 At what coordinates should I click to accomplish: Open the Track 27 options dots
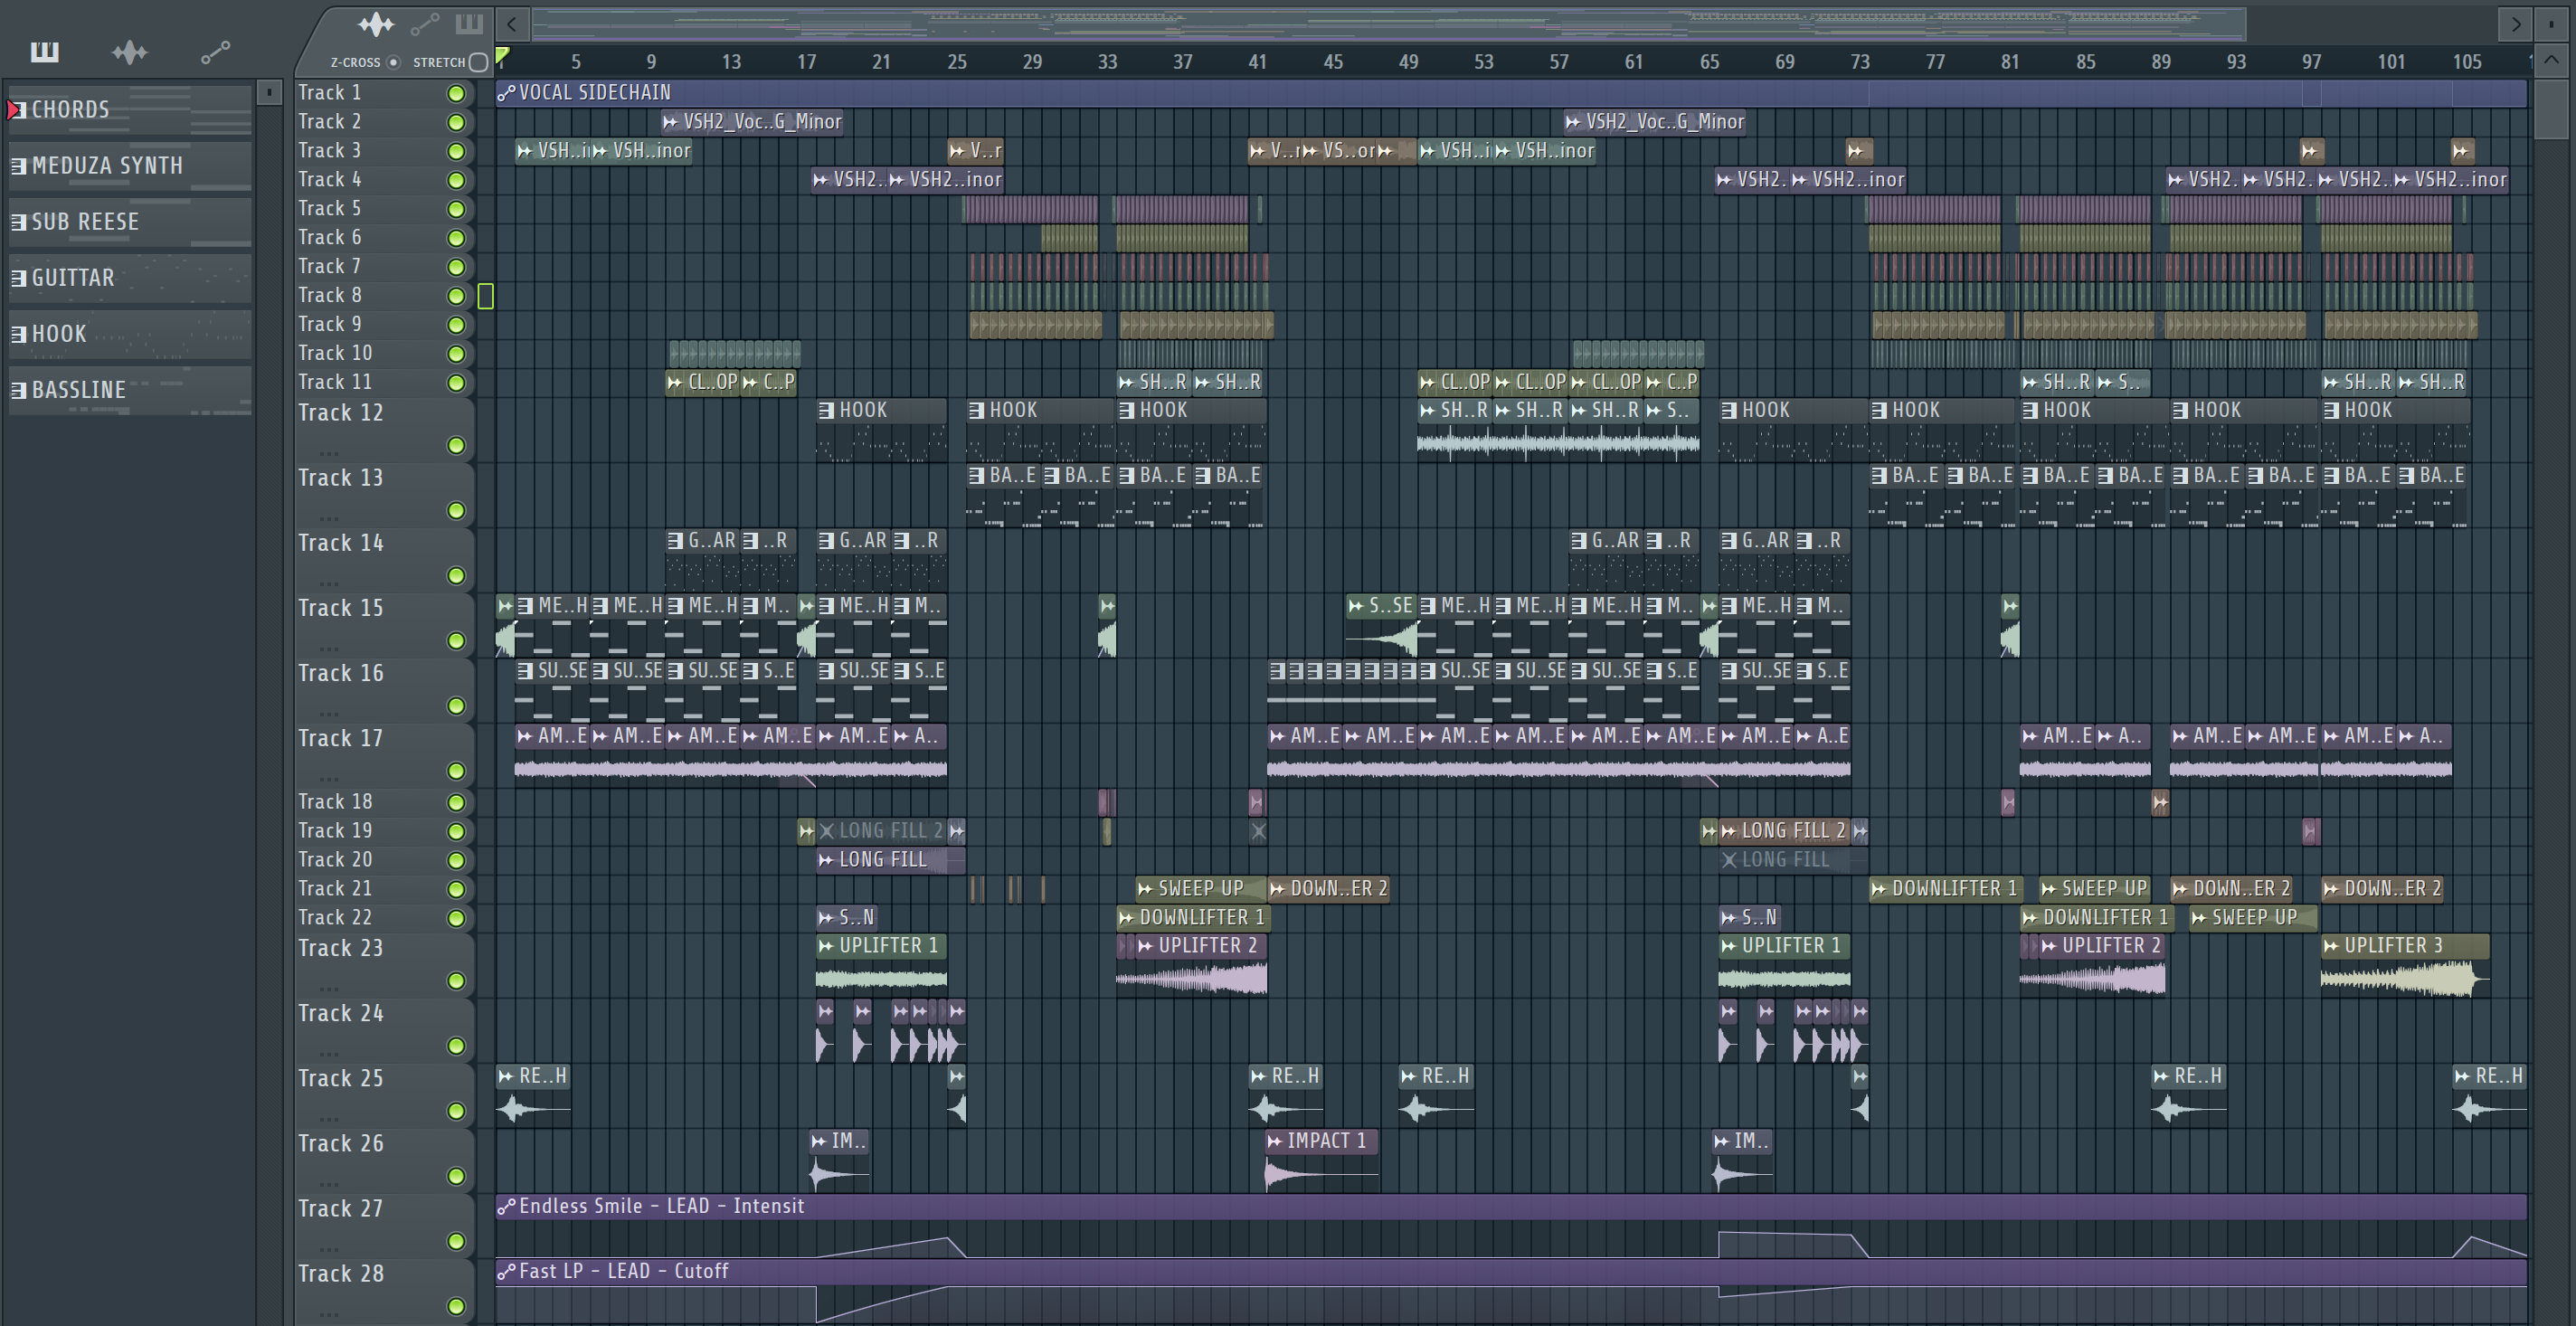pyautogui.click(x=329, y=1248)
